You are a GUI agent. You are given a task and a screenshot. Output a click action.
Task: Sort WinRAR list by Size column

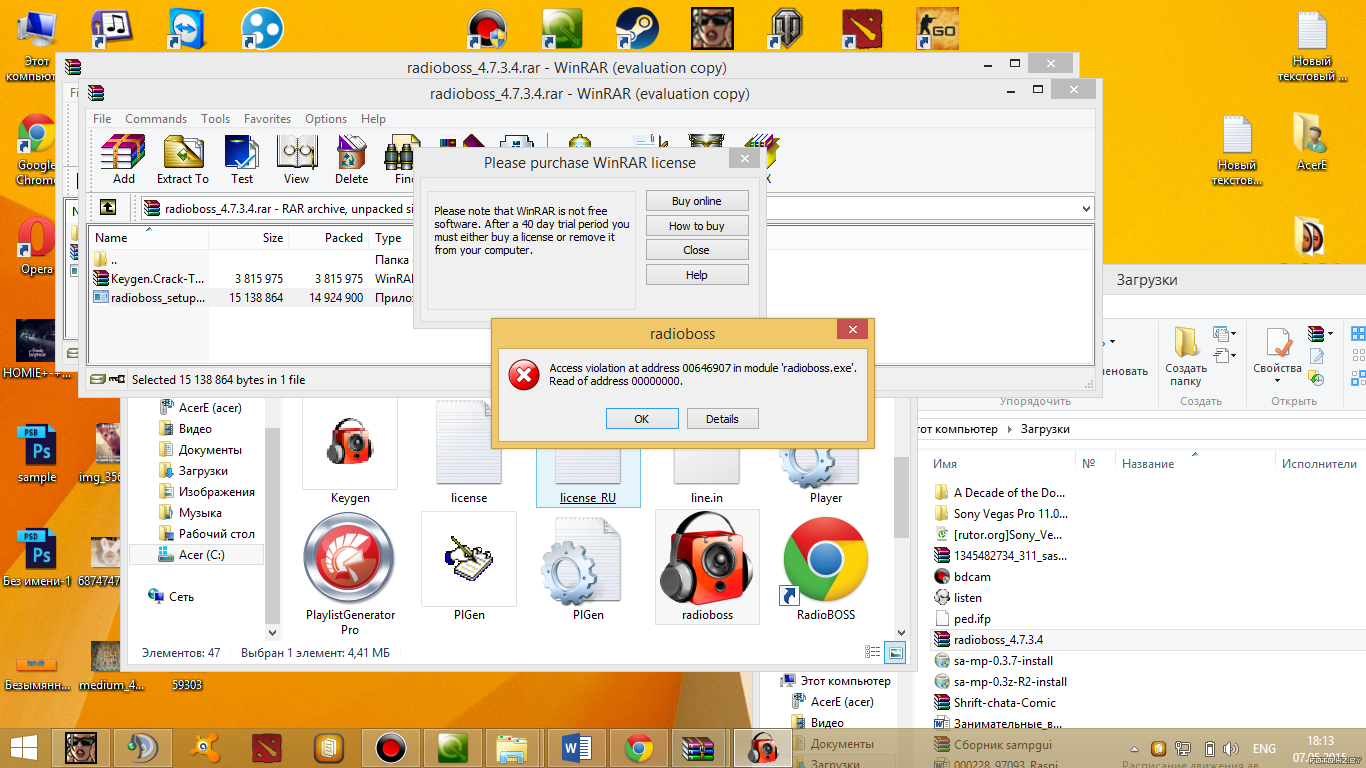click(248, 238)
